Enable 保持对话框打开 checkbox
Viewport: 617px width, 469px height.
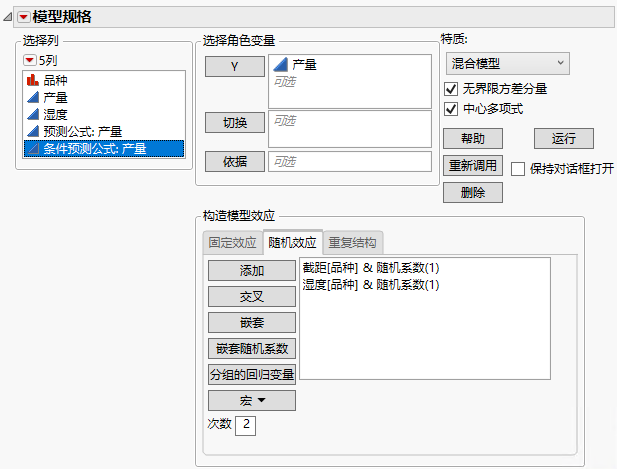click(518, 169)
